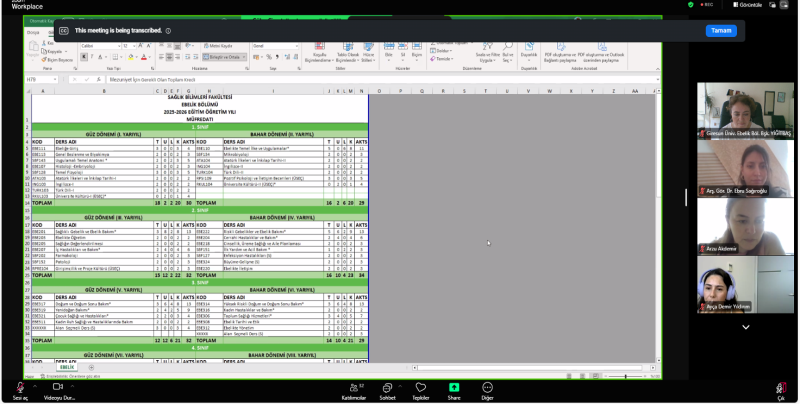This screenshot has width=800, height=404.
Task: Click Ebru Sağıroğlu participant video tile
Action: point(745,168)
